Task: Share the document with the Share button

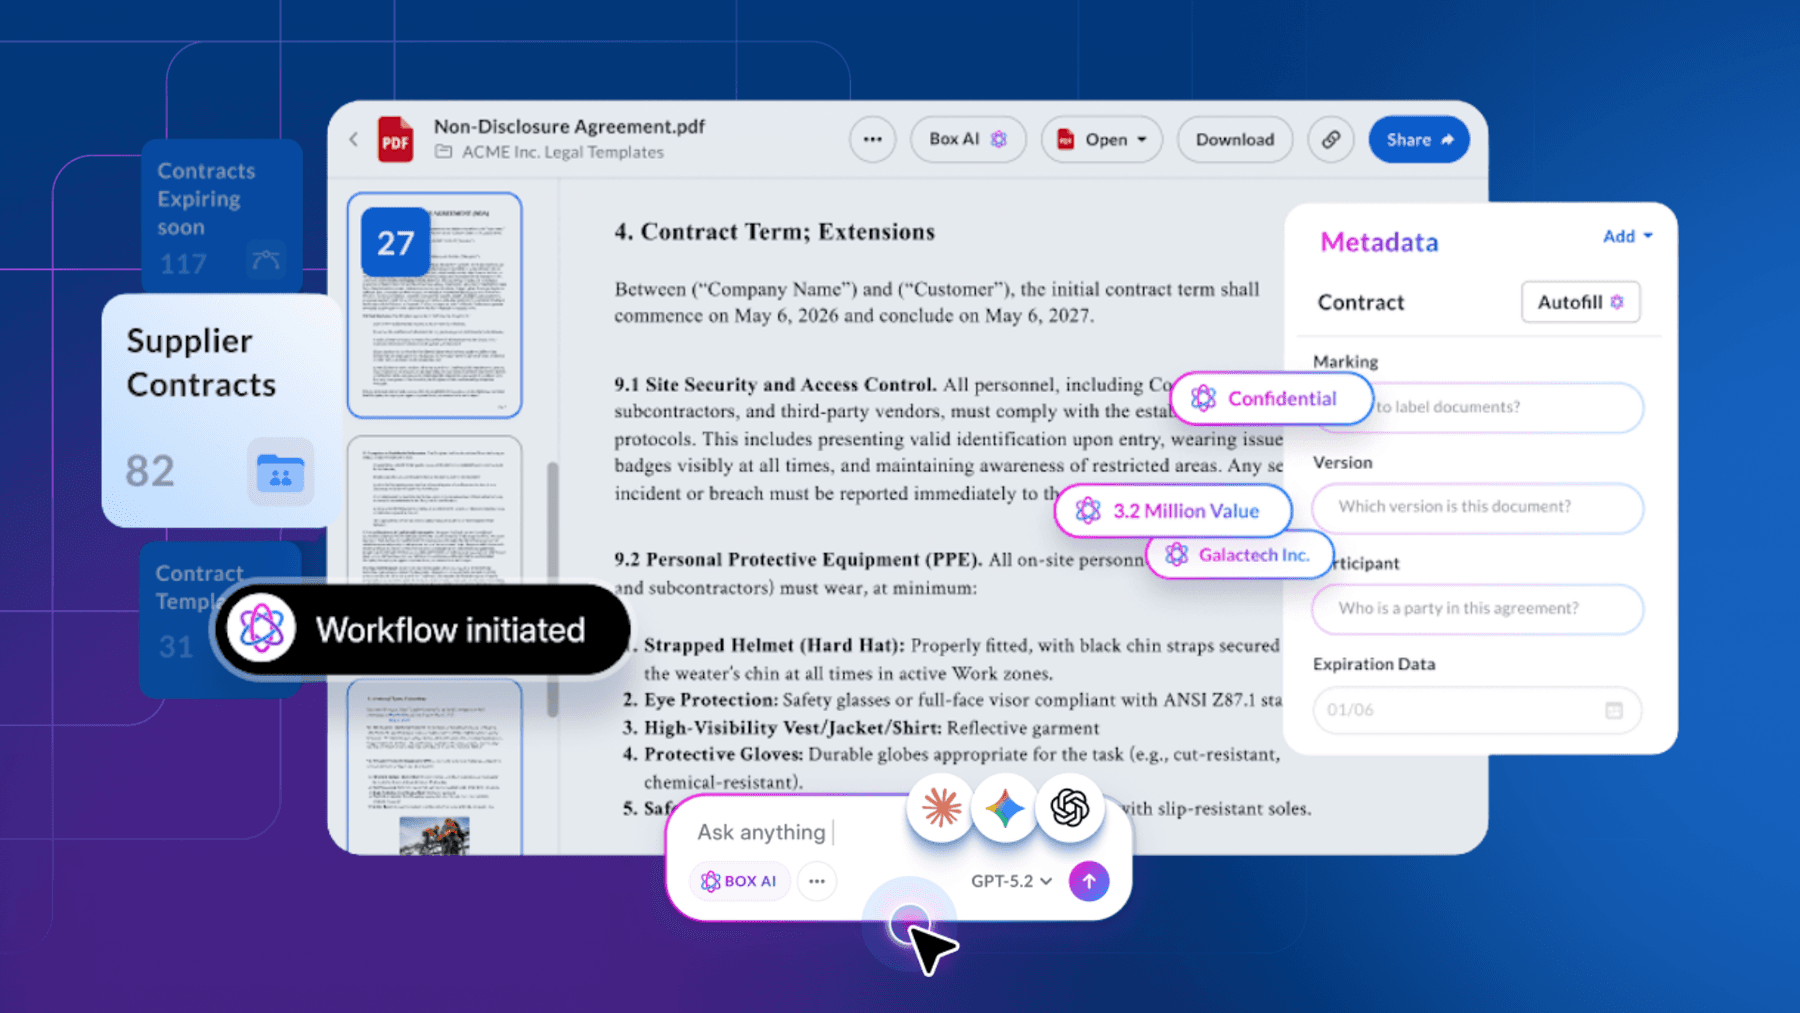Action: click(1419, 139)
